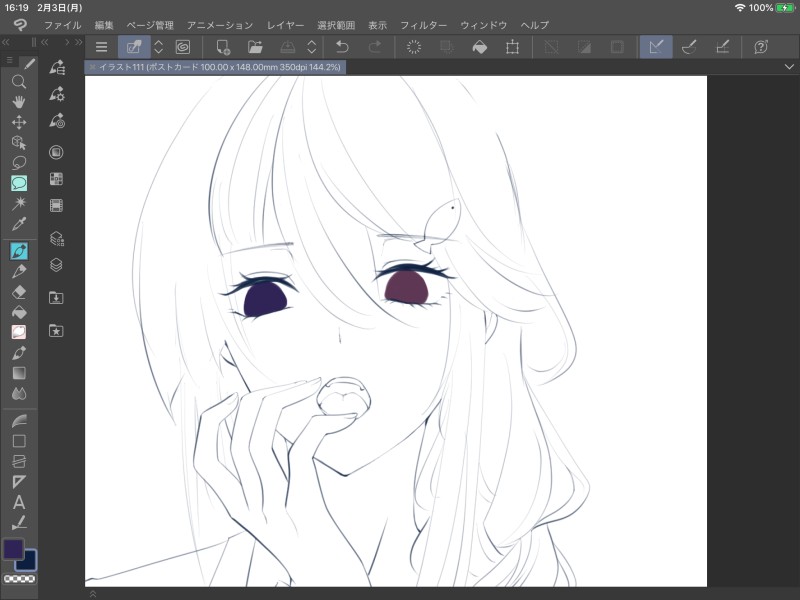The image size is (800, 600).
Task: Open the Sub Tool palette icon
Action: [57, 67]
